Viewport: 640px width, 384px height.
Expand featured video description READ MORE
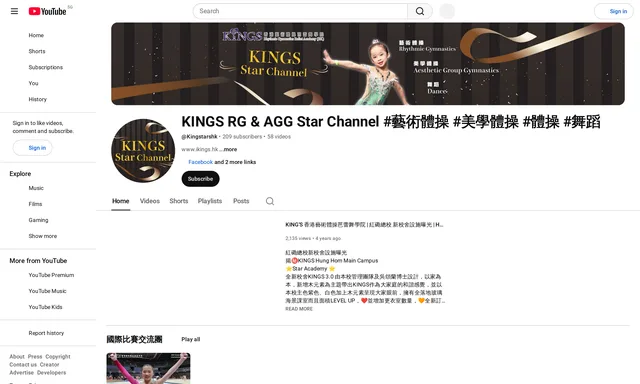click(299, 309)
